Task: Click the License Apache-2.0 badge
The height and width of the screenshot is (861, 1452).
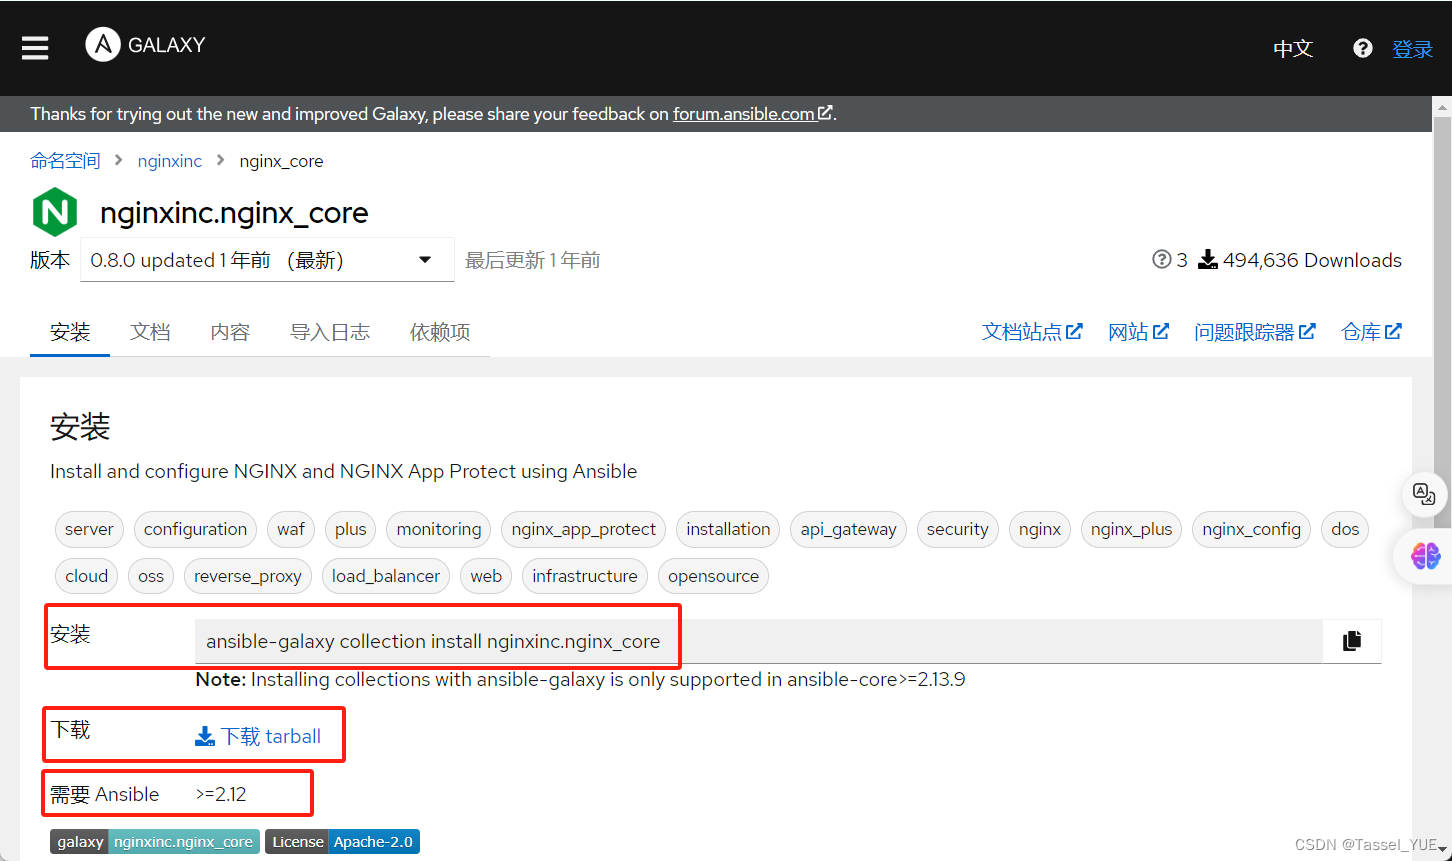Action: [x=342, y=842]
